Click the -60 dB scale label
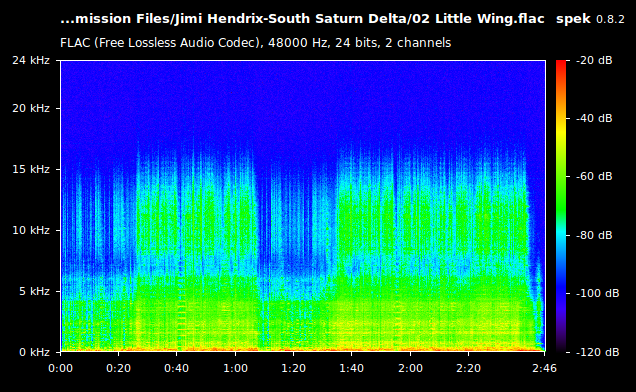 pyautogui.click(x=594, y=177)
